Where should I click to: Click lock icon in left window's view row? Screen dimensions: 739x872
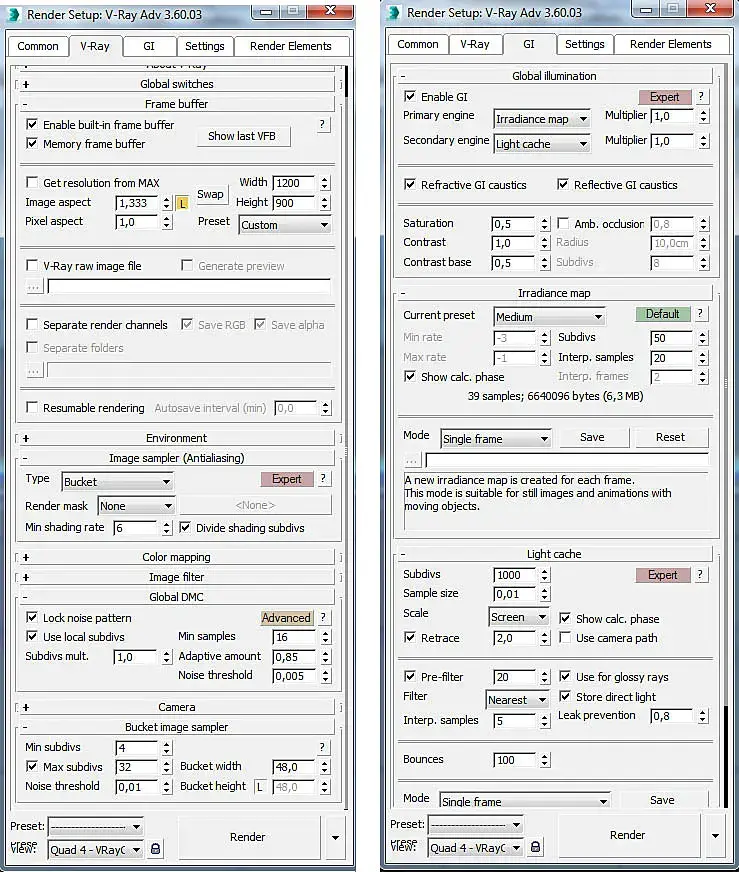pyautogui.click(x=156, y=849)
